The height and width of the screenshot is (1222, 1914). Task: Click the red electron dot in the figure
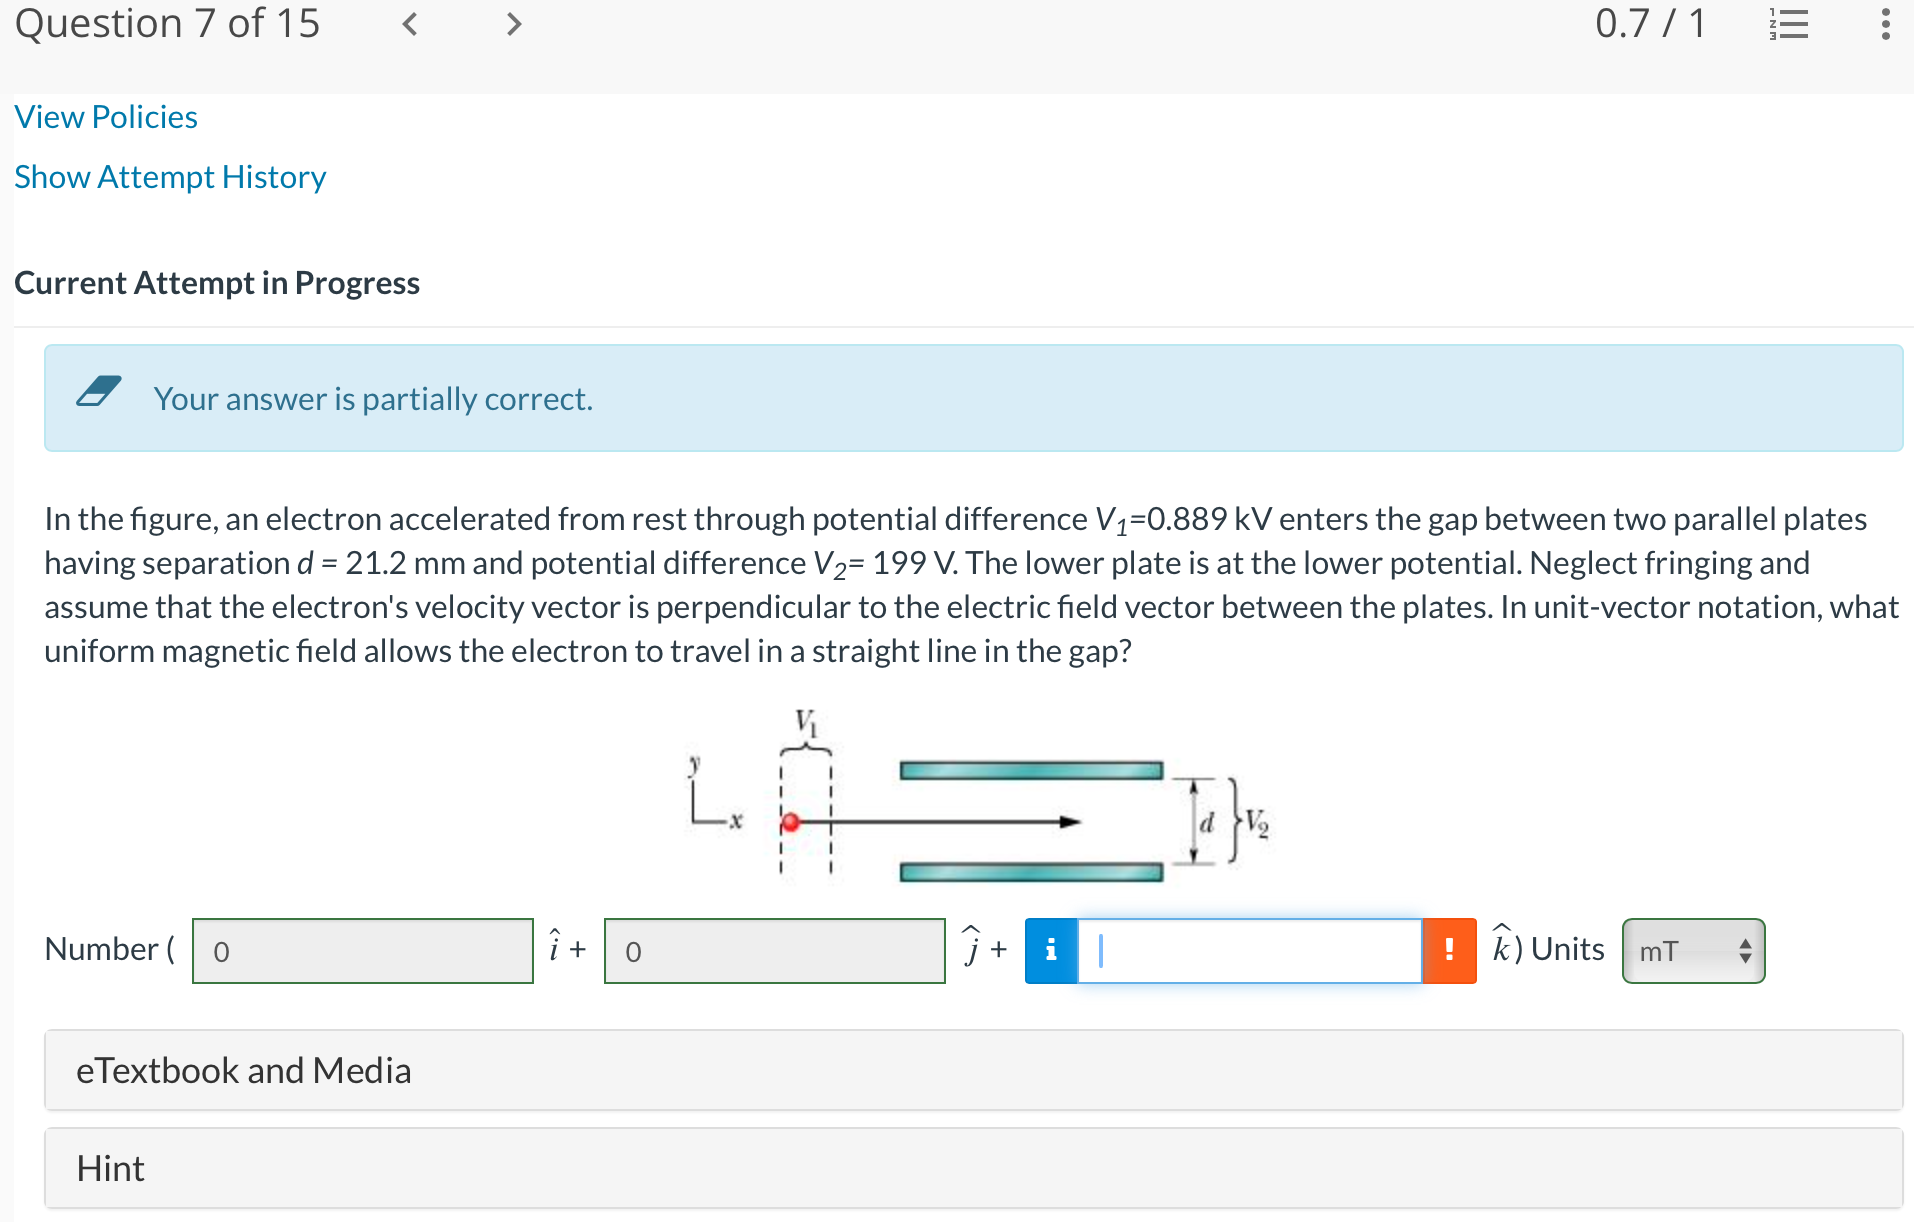[x=791, y=823]
